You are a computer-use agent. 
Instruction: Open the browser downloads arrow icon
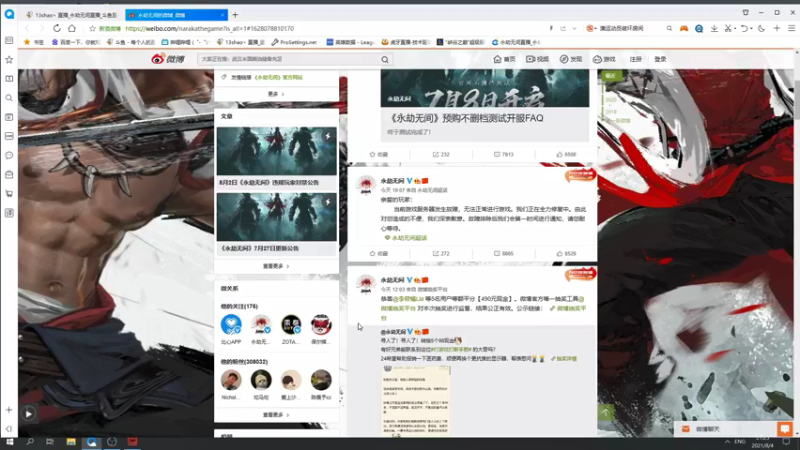[x=714, y=29]
